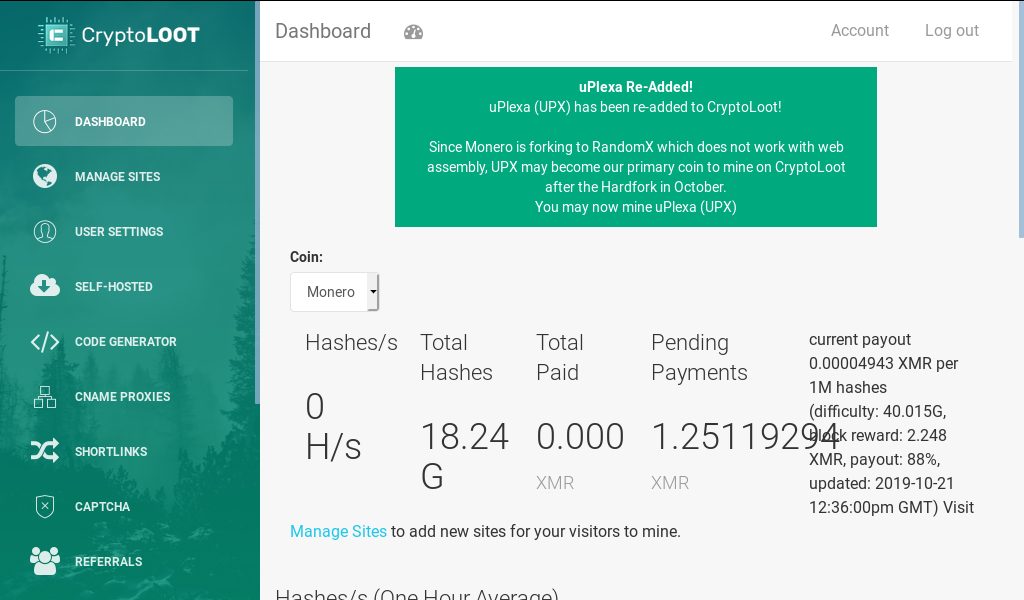1024x600 pixels.
Task: Click the Shortlinks shuffle arrows icon
Action: click(44, 451)
